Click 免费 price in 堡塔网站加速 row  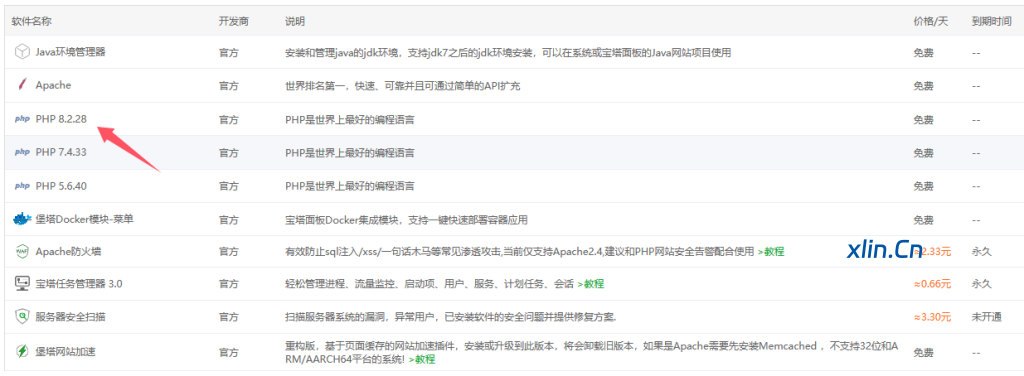923,351
